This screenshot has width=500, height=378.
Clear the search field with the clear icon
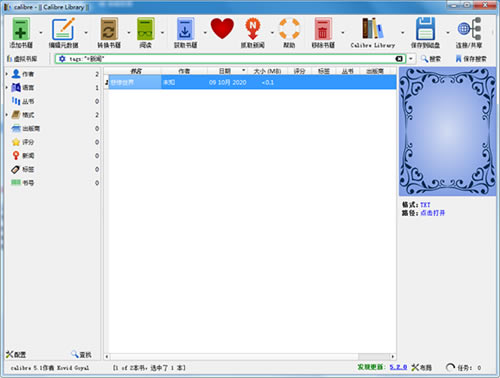click(x=399, y=59)
